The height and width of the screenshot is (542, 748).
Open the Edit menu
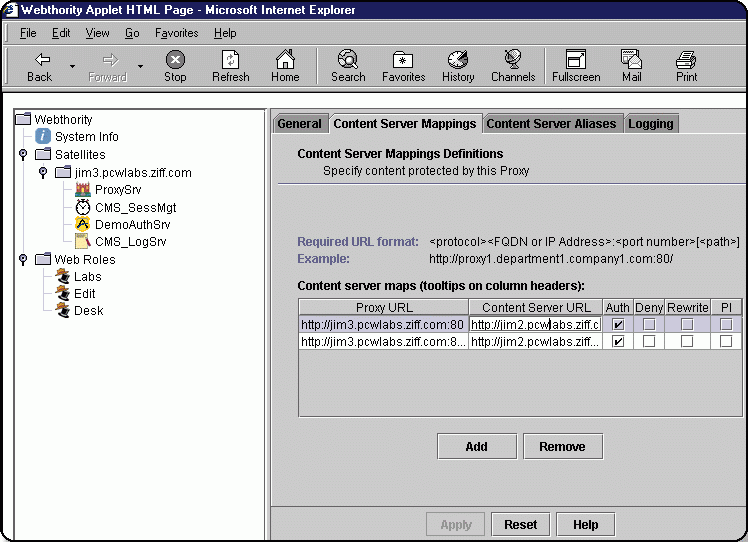[61, 33]
